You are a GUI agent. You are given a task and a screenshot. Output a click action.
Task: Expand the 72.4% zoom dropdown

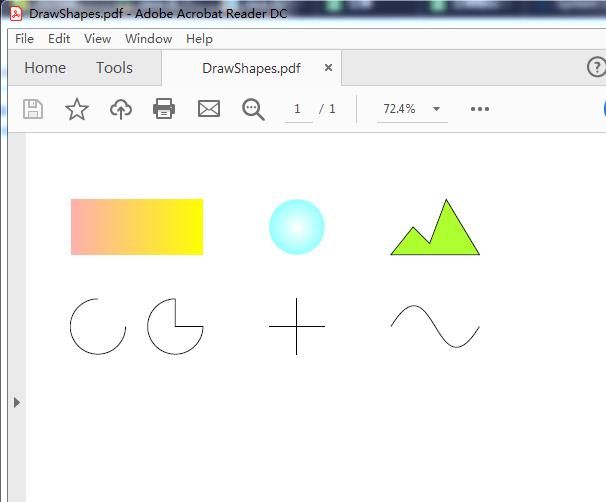(436, 109)
